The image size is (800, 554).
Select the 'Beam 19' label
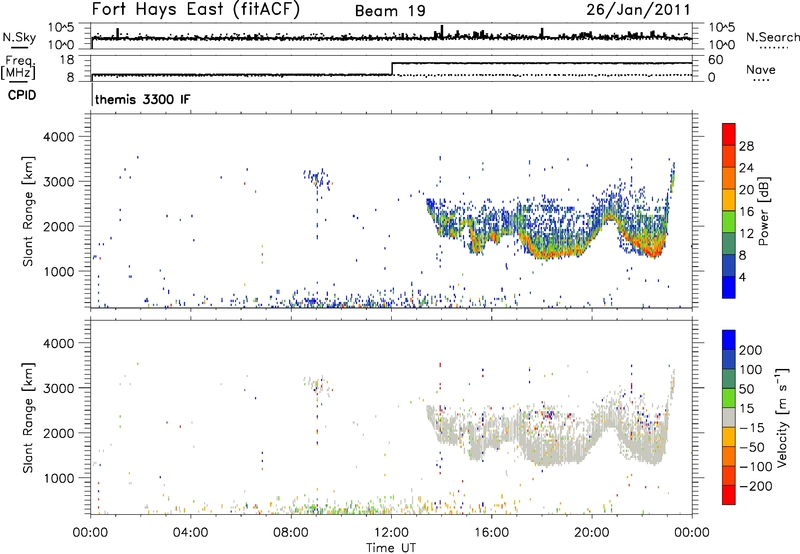coord(390,11)
